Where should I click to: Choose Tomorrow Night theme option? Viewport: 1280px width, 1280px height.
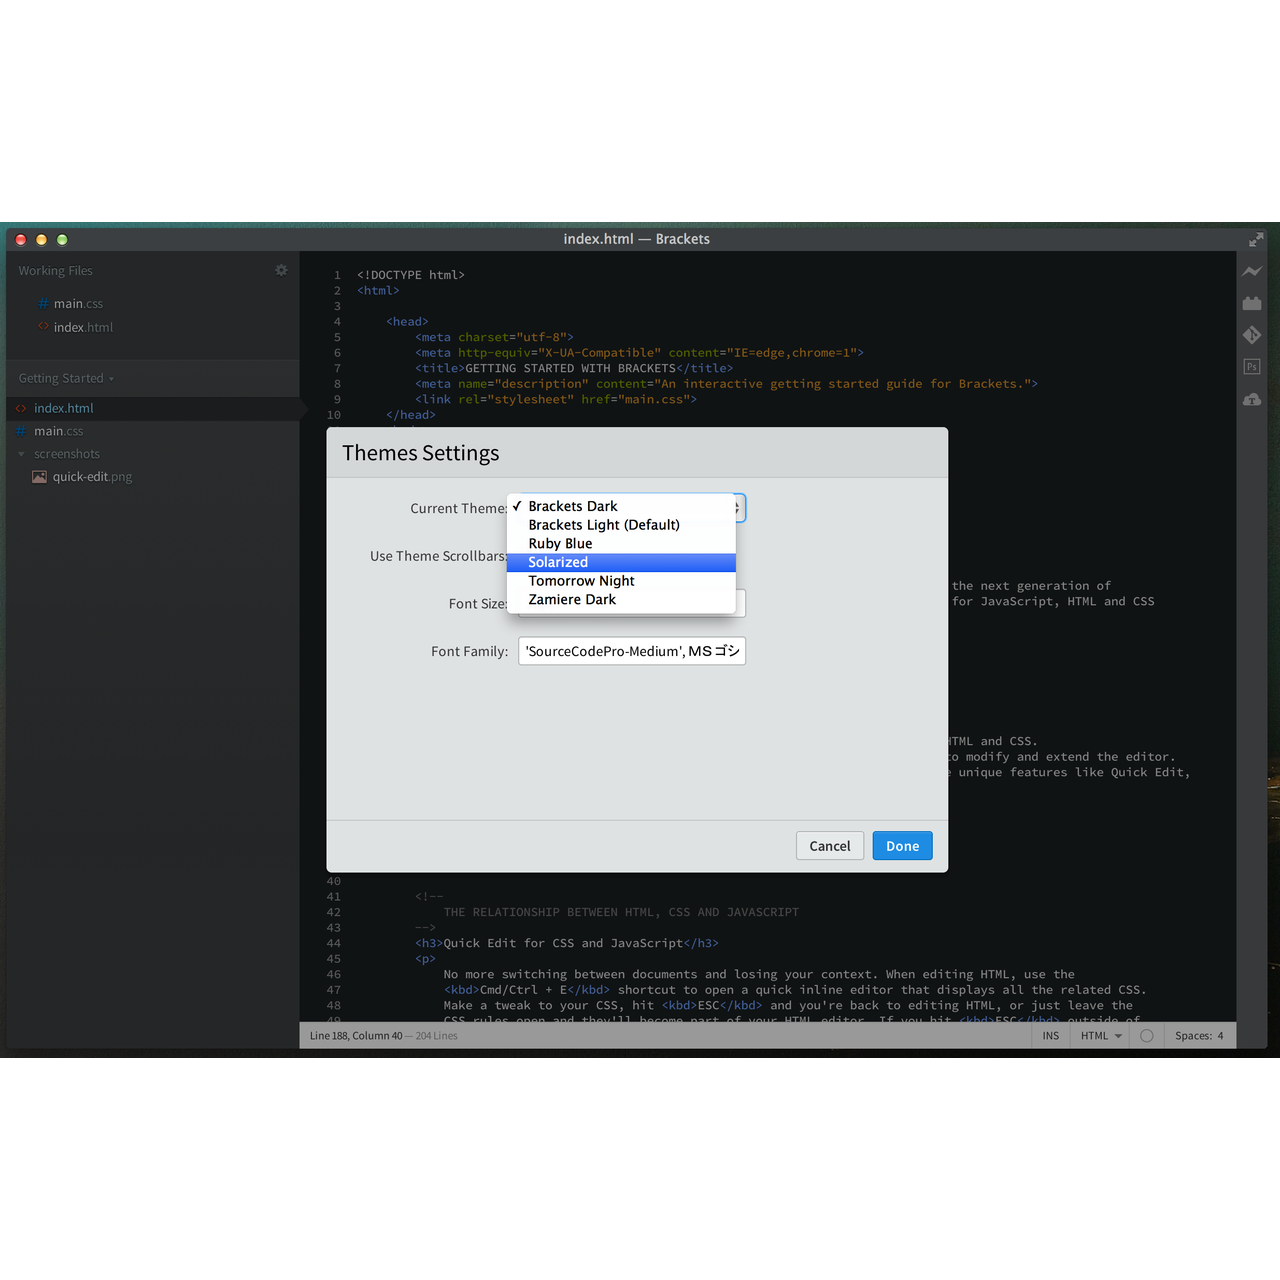(581, 581)
